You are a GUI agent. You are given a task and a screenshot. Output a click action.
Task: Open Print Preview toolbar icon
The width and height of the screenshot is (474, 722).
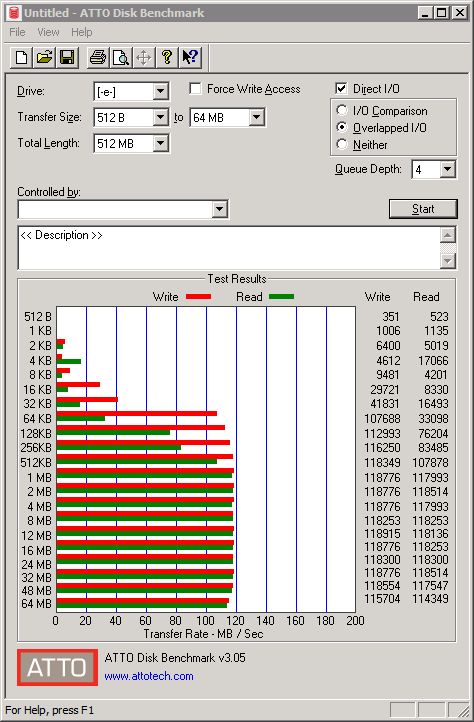click(x=121, y=58)
